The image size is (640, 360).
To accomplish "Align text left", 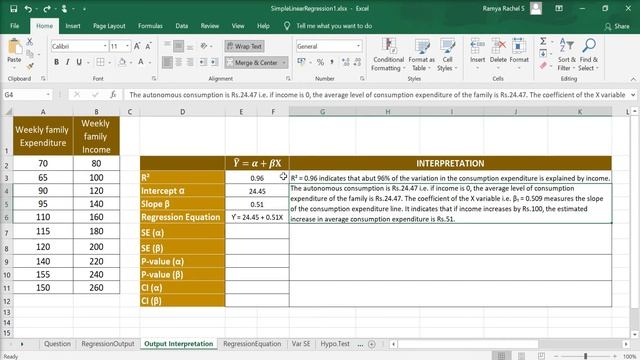I will (x=167, y=62).
